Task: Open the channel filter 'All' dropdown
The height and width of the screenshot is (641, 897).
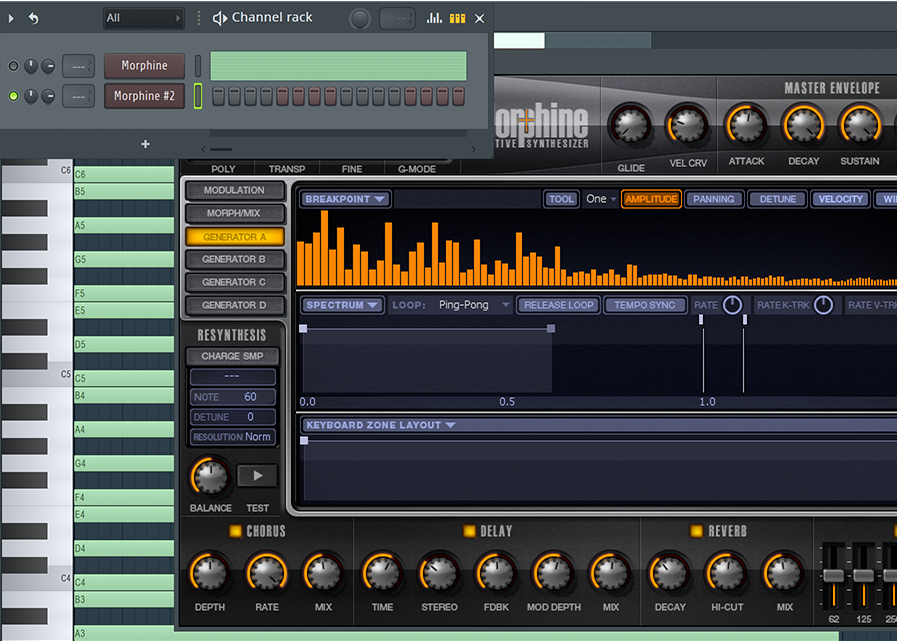Action: 144,18
